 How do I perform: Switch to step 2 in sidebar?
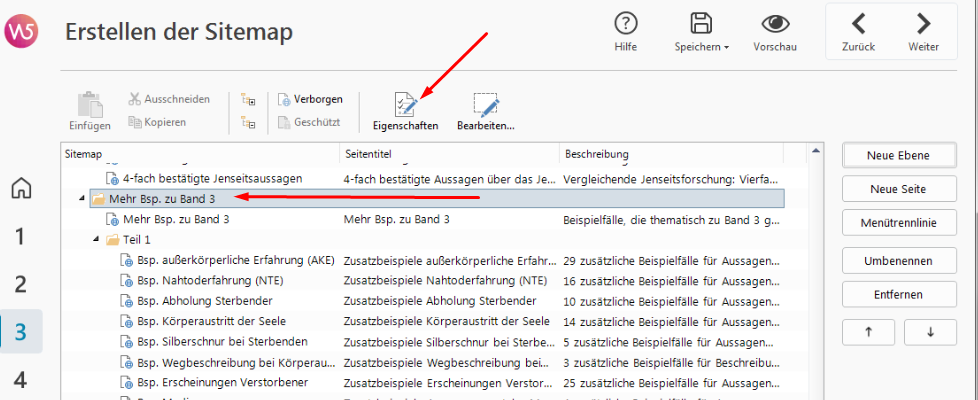pyautogui.click(x=21, y=284)
